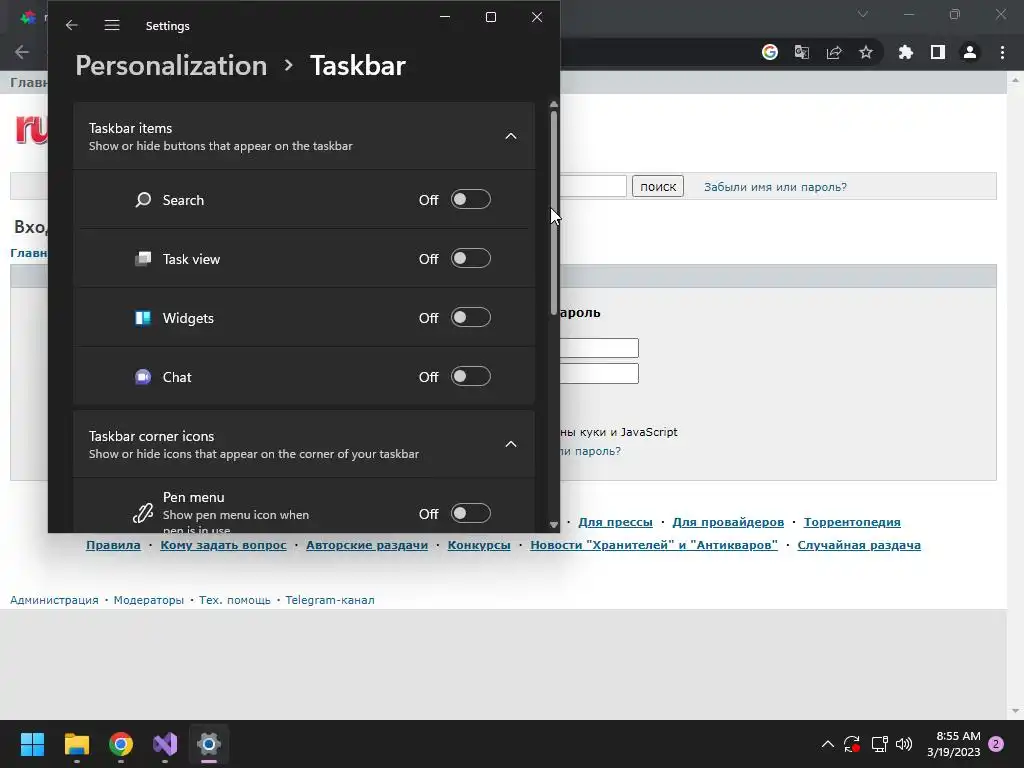Click the Settings gear taskbar icon
The width and height of the screenshot is (1024, 768).
[209, 744]
